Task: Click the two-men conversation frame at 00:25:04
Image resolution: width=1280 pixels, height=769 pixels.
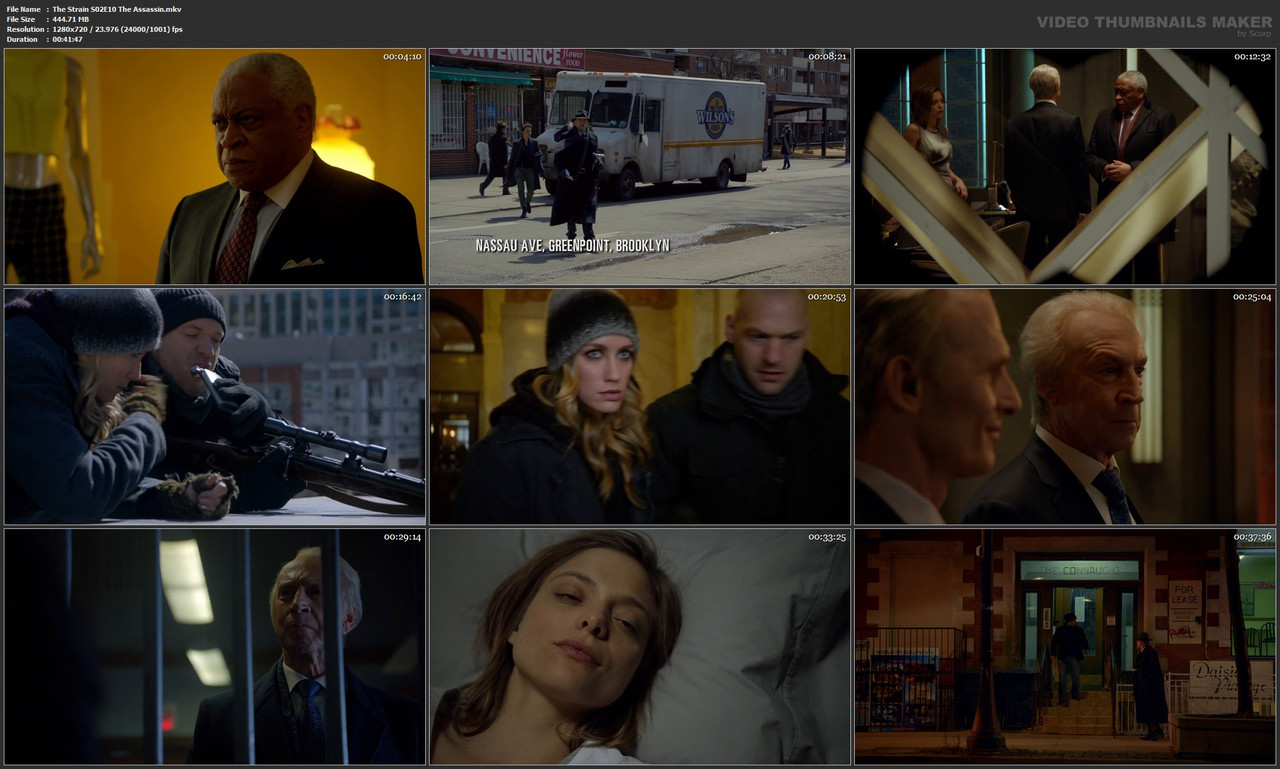Action: 1066,405
